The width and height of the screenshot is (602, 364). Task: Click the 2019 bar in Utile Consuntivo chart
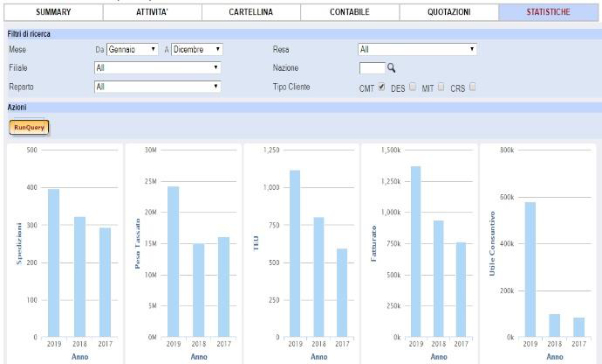[530, 270]
